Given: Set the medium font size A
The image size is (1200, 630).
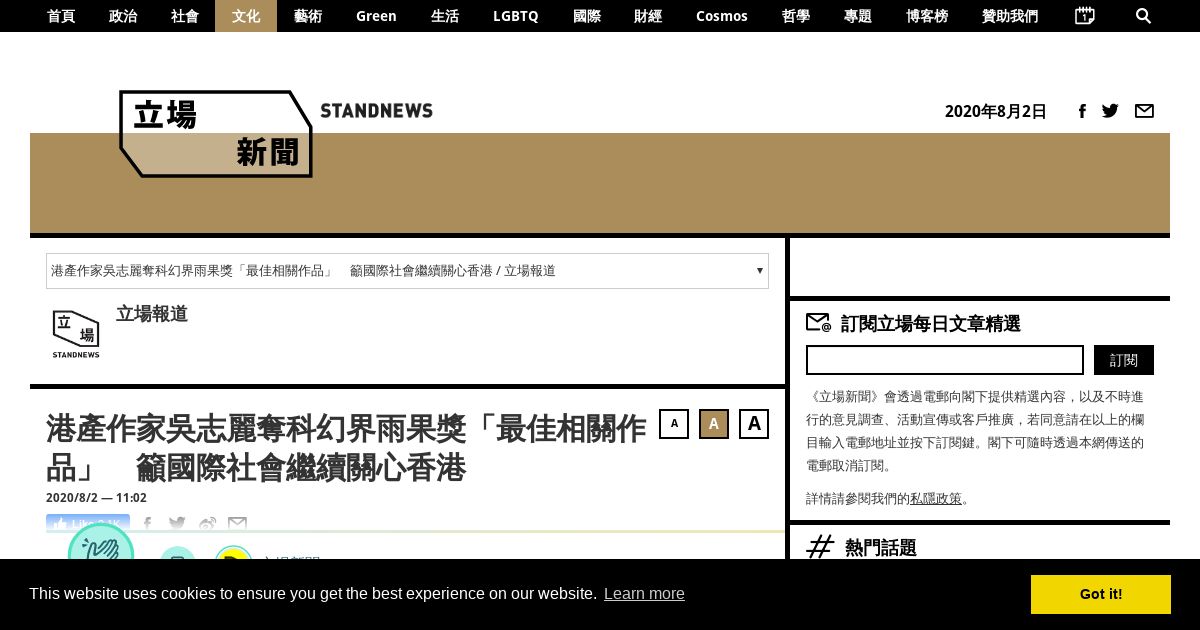Looking at the screenshot, I should [714, 424].
